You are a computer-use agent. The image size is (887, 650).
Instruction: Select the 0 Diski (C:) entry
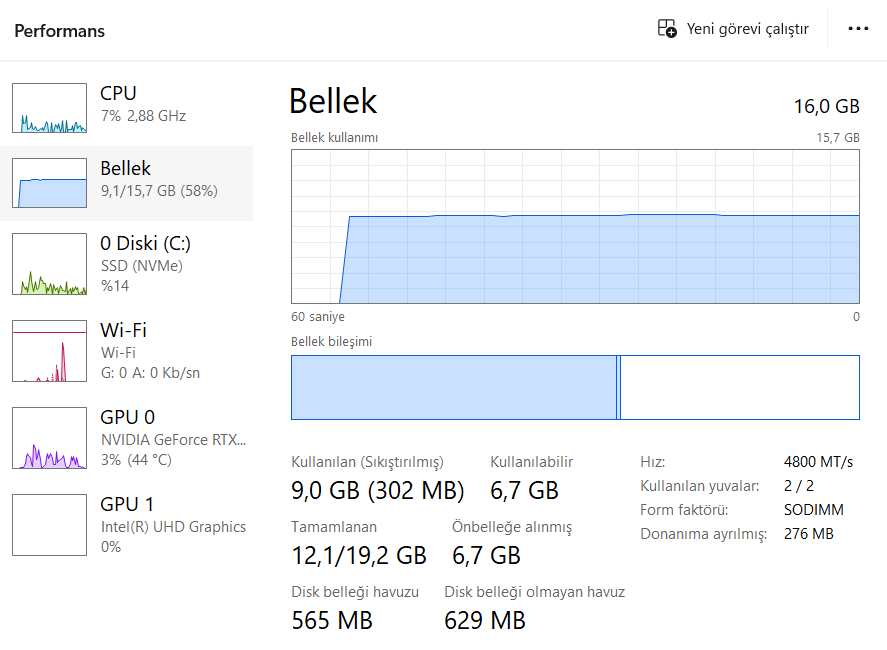pos(127,264)
